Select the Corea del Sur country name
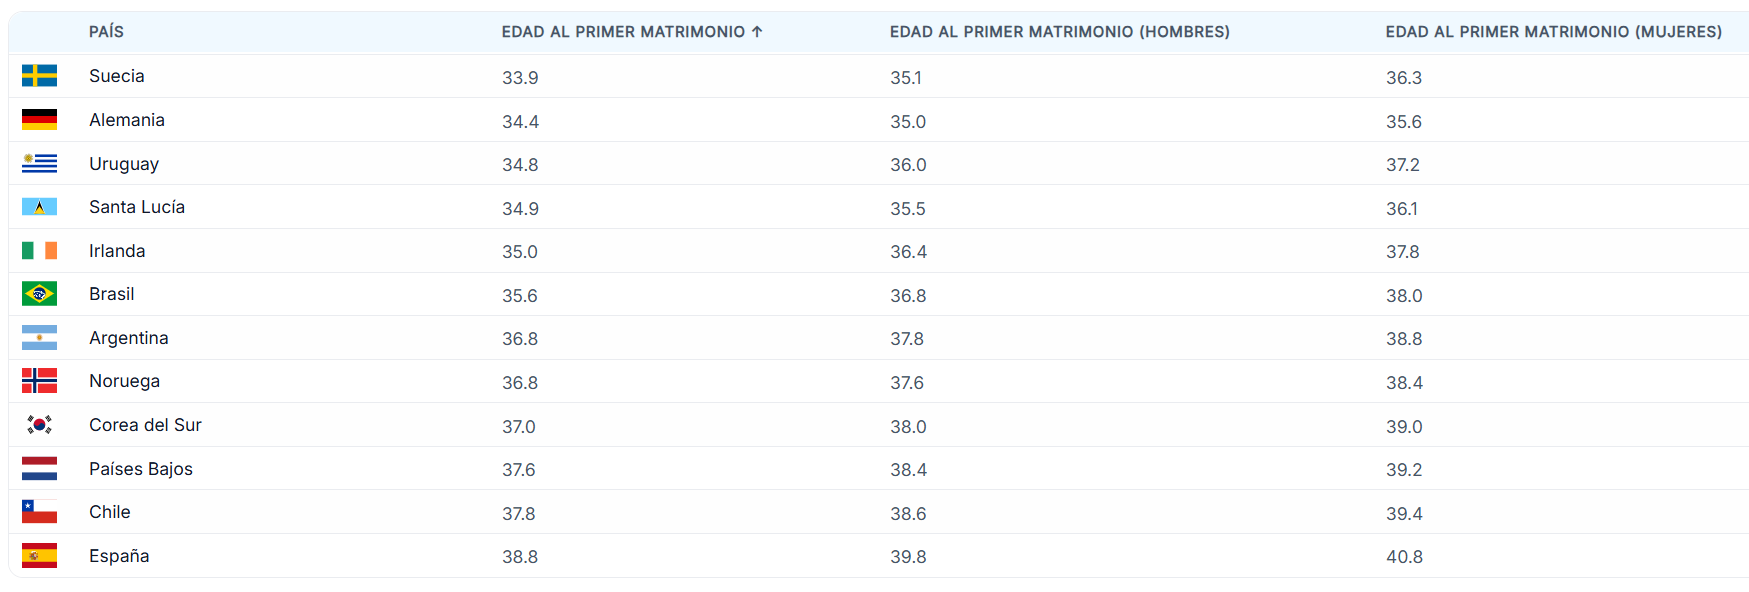1749x592 pixels. coord(145,425)
